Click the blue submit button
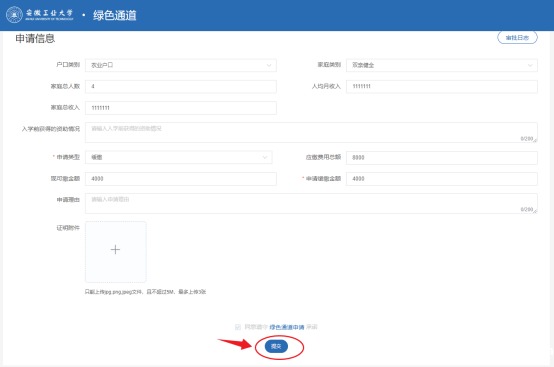Image resolution: width=554 pixels, height=367 pixels. point(276,347)
